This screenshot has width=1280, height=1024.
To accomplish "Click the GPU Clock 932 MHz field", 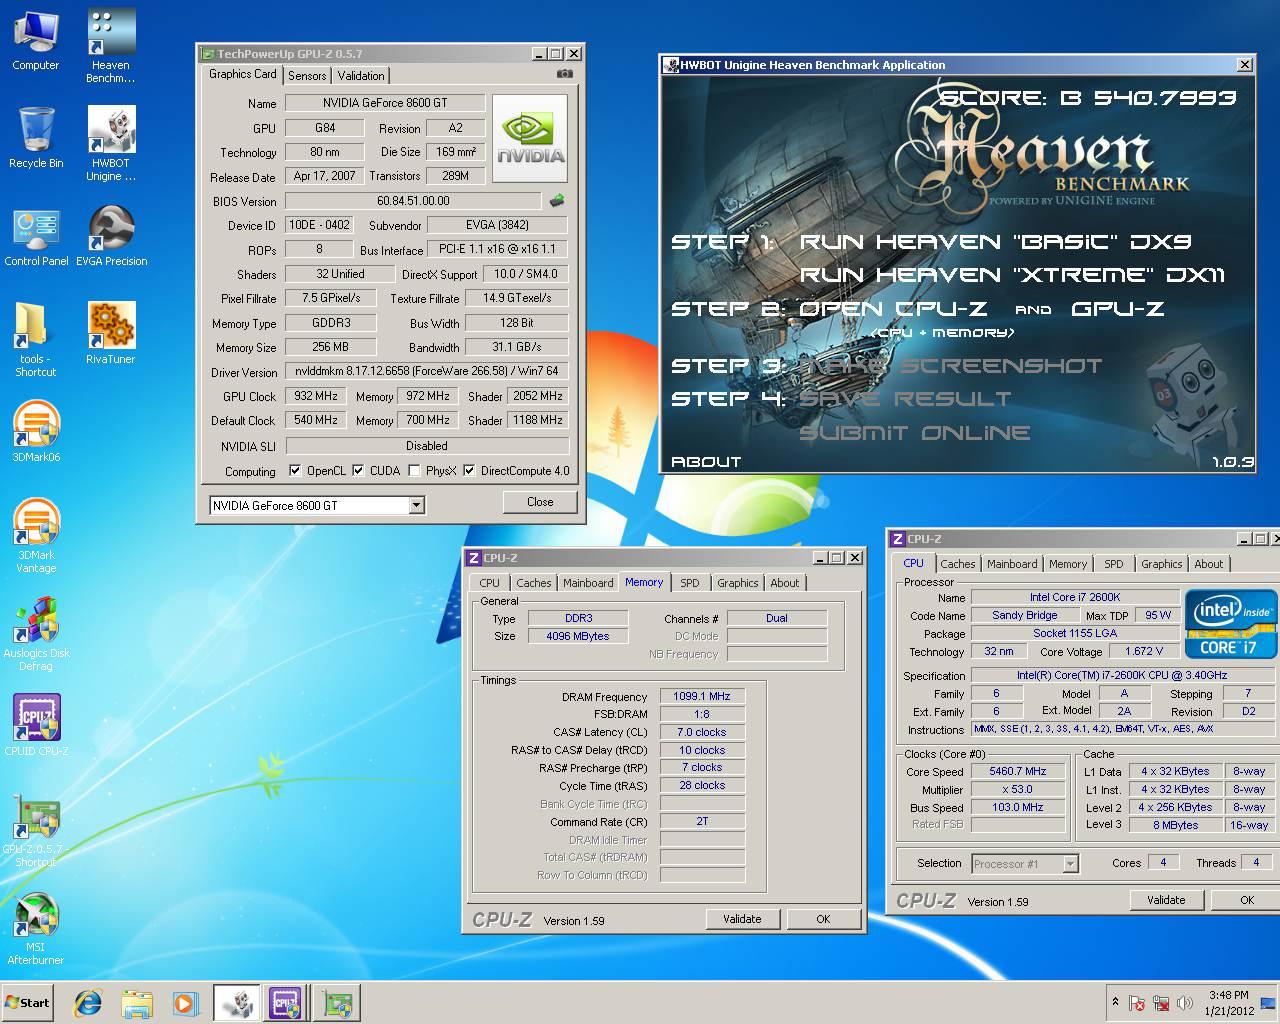I will [x=316, y=396].
